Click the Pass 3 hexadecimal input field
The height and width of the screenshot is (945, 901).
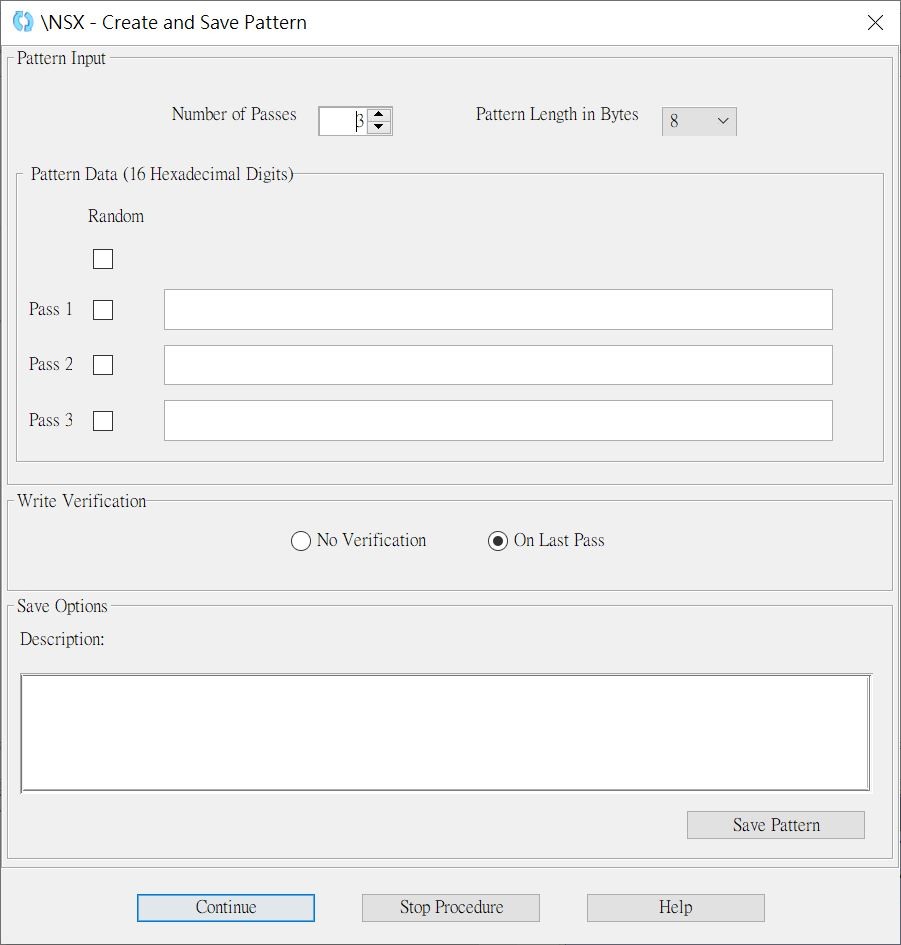click(498, 420)
